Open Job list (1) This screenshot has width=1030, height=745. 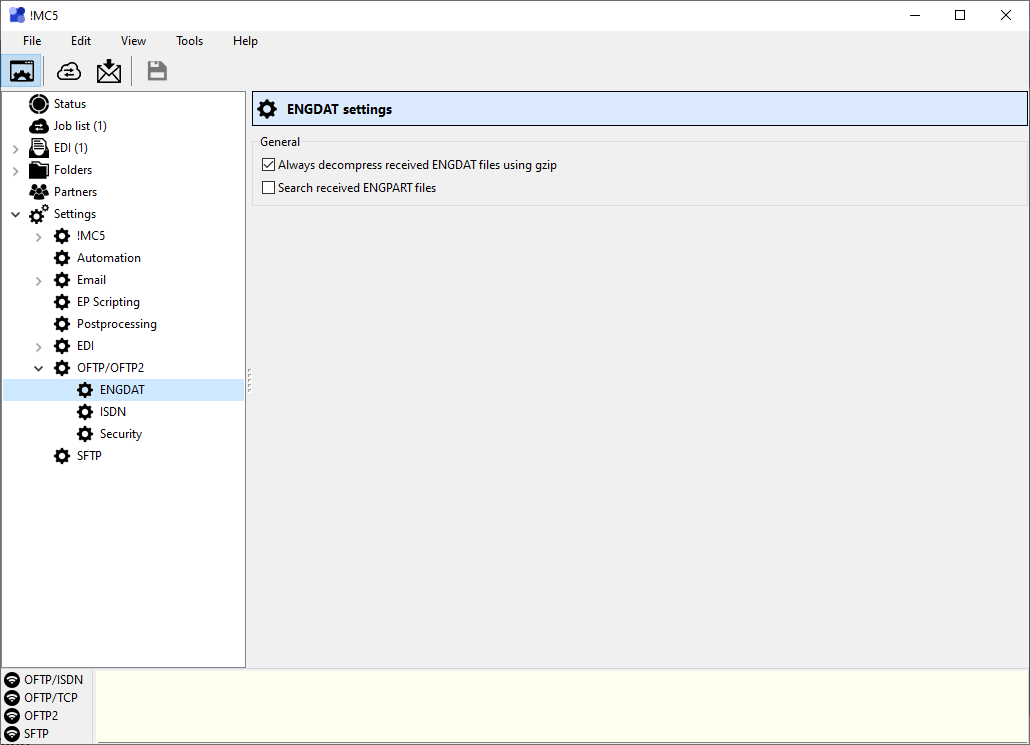tap(80, 125)
